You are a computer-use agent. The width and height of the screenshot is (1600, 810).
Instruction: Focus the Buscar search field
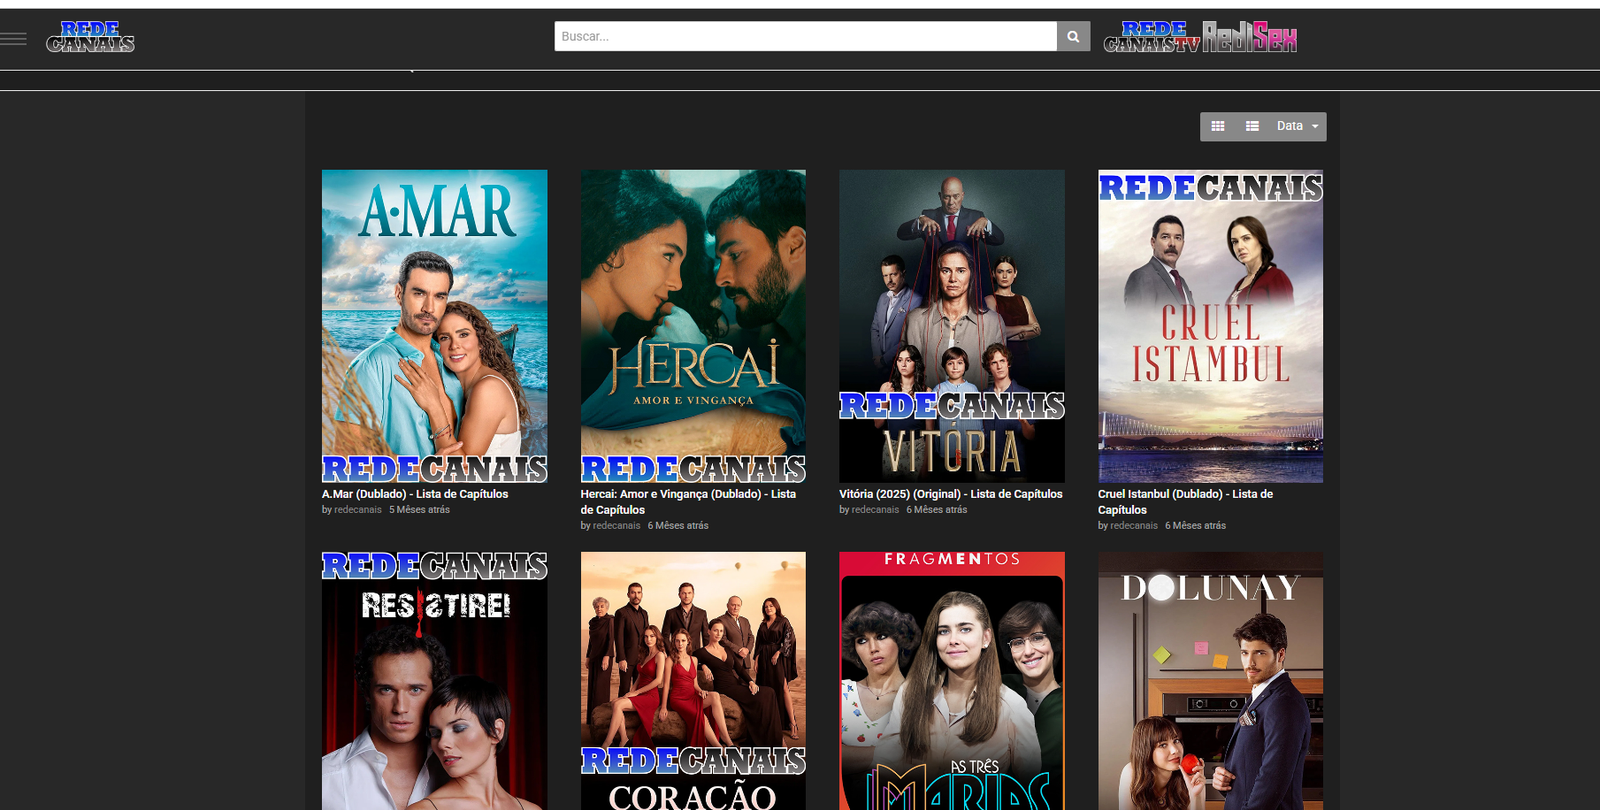[805, 36]
